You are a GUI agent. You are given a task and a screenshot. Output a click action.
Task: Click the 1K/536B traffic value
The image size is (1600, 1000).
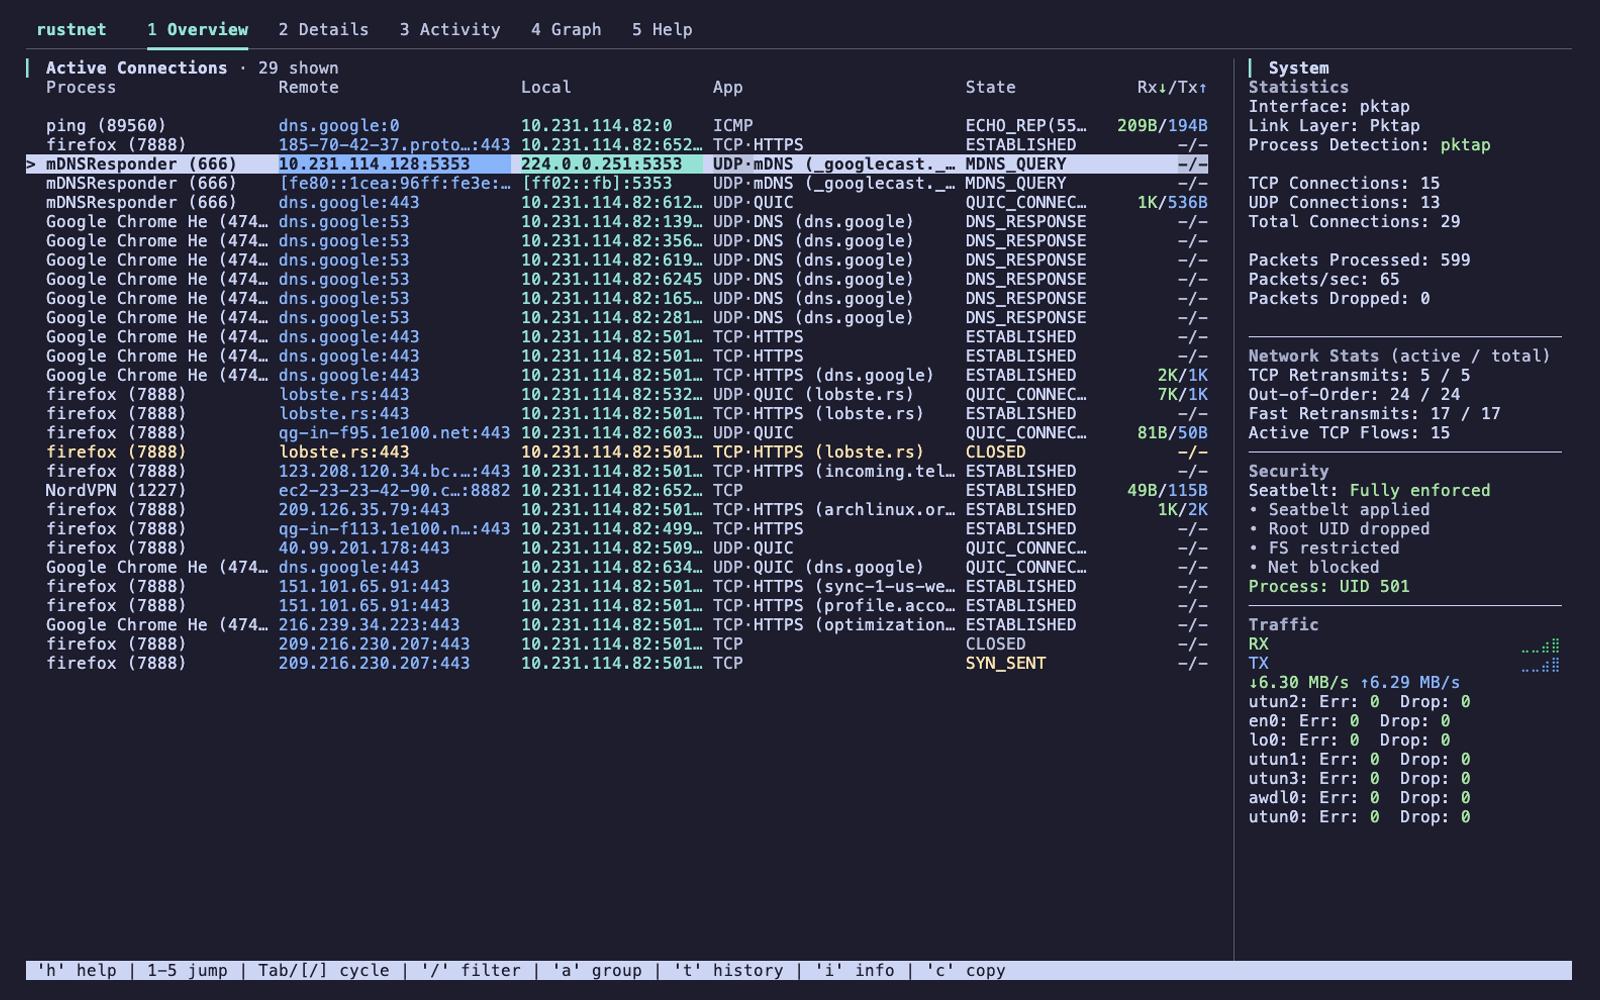pos(1172,202)
